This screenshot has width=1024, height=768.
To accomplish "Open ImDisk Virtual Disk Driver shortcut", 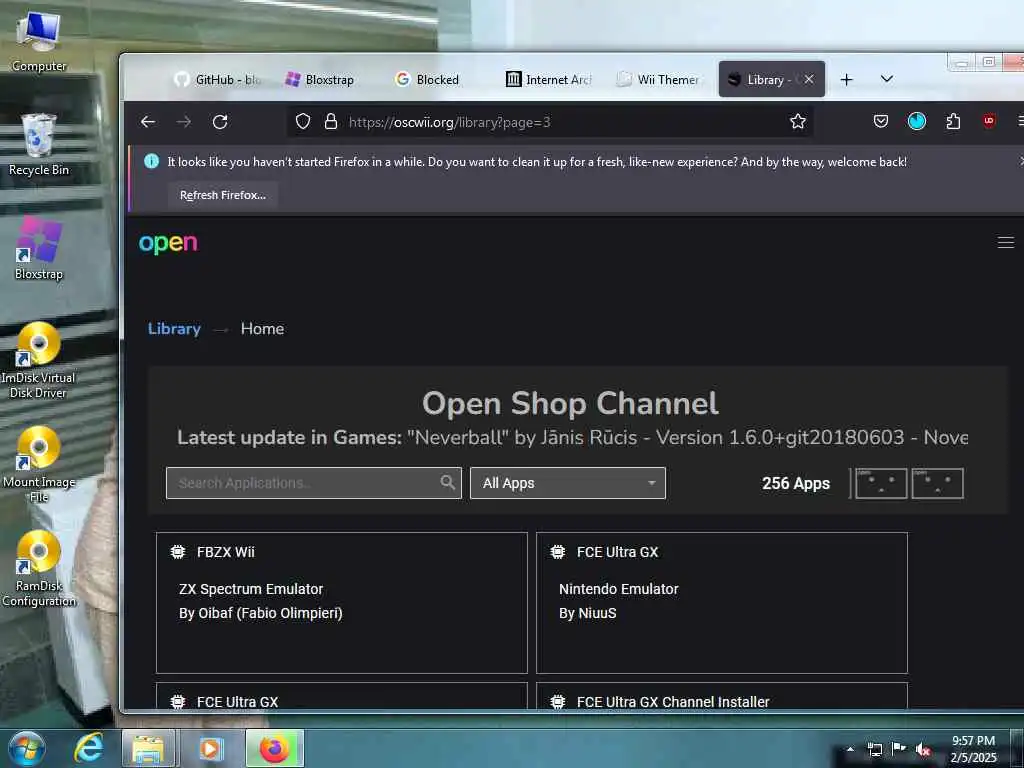I will [x=38, y=360].
